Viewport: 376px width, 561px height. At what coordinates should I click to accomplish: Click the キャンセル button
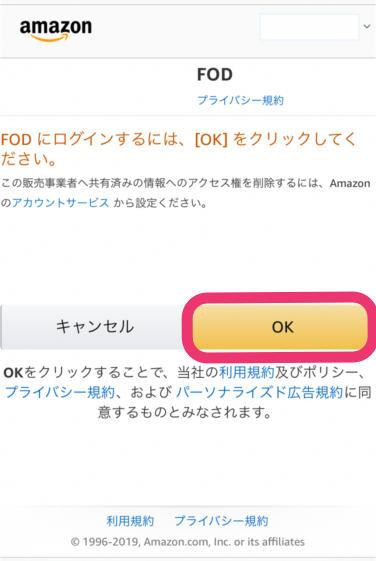[94, 327]
